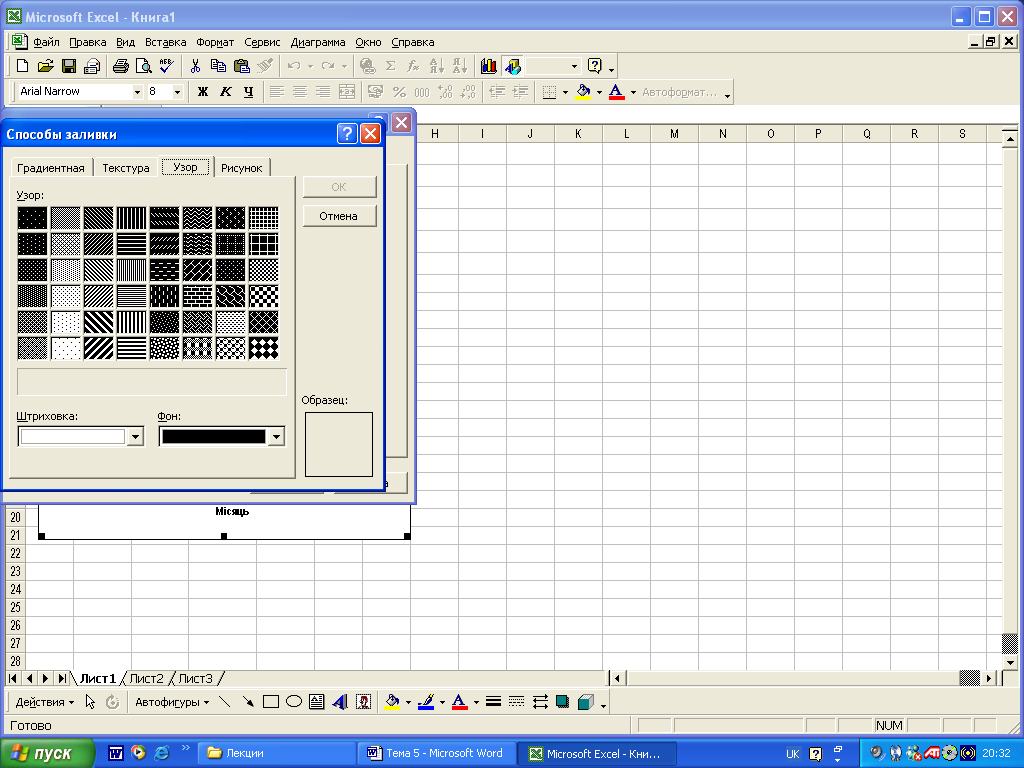Click the Cut scissors icon
Viewport: 1024px width, 768px height.
click(x=195, y=66)
